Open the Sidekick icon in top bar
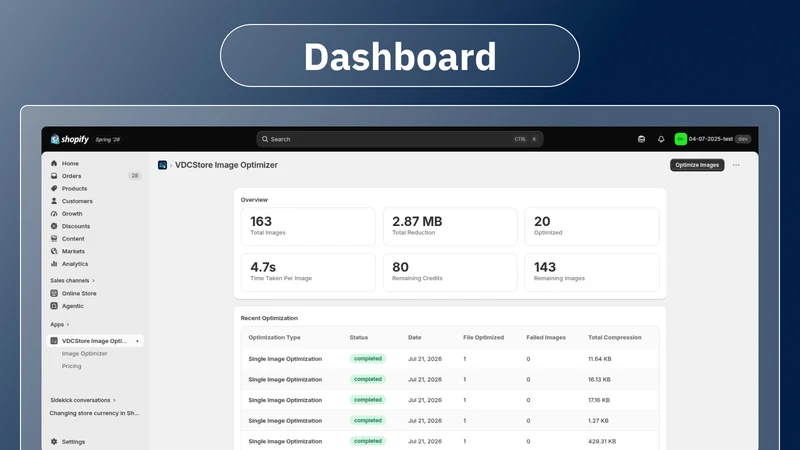Viewport: 800px width, 450px height. click(x=641, y=139)
